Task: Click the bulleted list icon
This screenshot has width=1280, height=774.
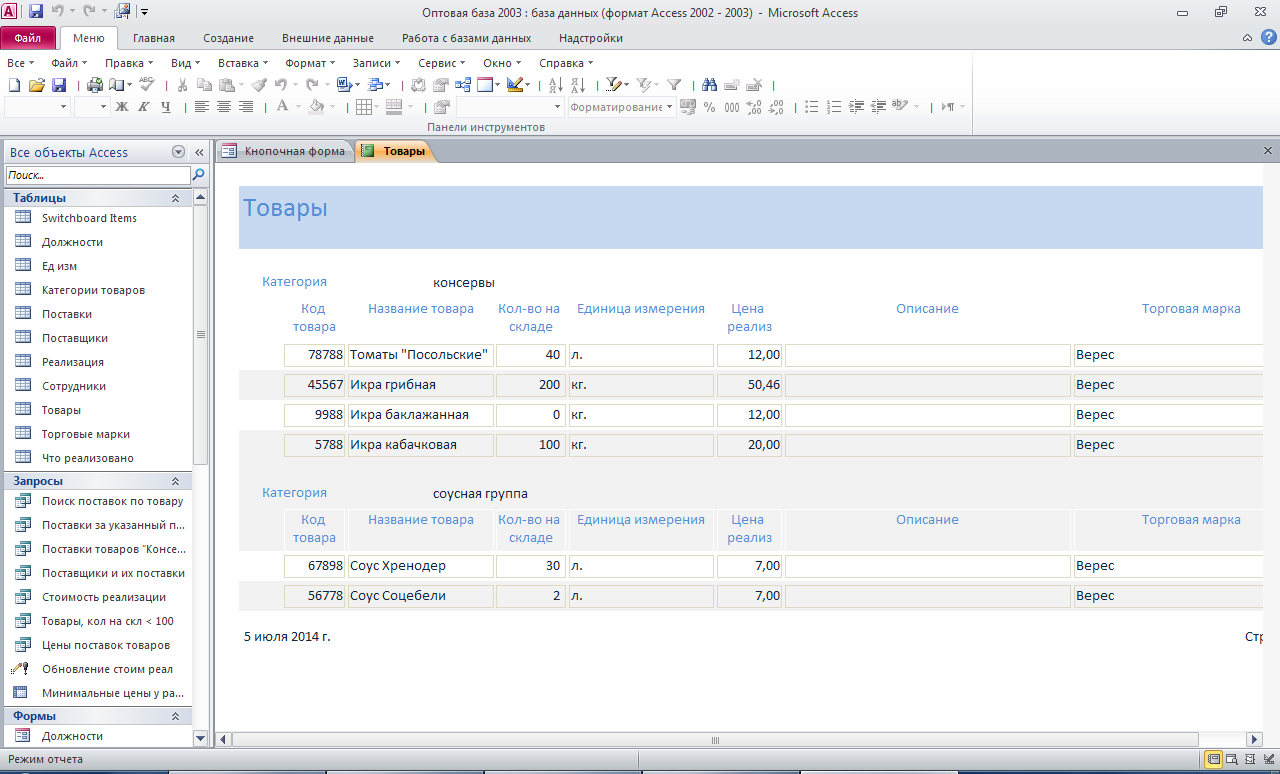Action: (811, 107)
